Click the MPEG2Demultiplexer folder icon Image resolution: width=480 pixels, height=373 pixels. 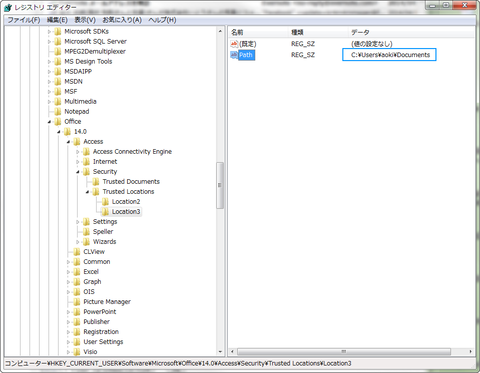(x=58, y=52)
